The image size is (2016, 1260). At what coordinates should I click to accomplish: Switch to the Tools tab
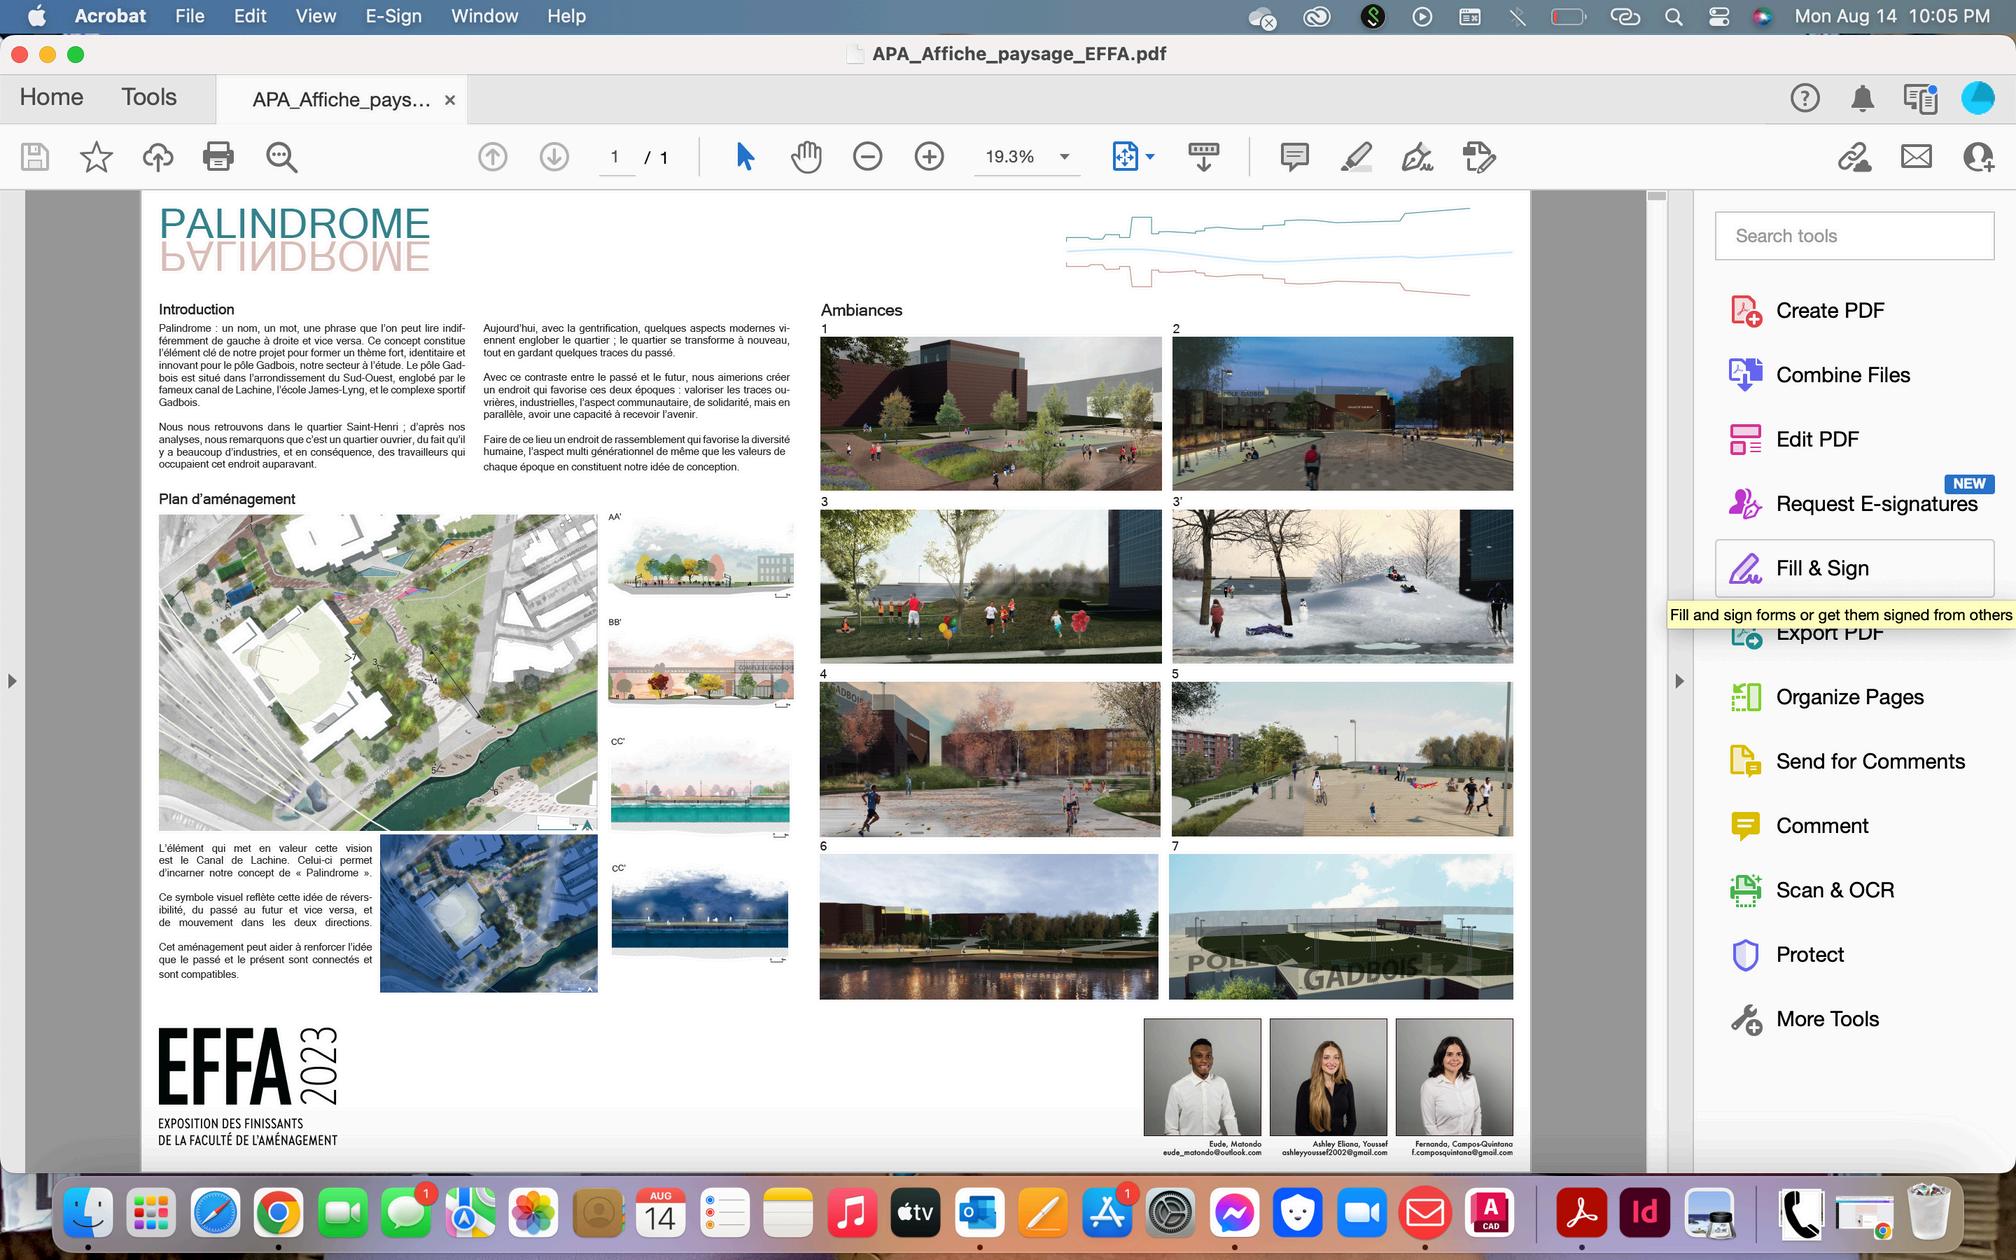point(149,97)
